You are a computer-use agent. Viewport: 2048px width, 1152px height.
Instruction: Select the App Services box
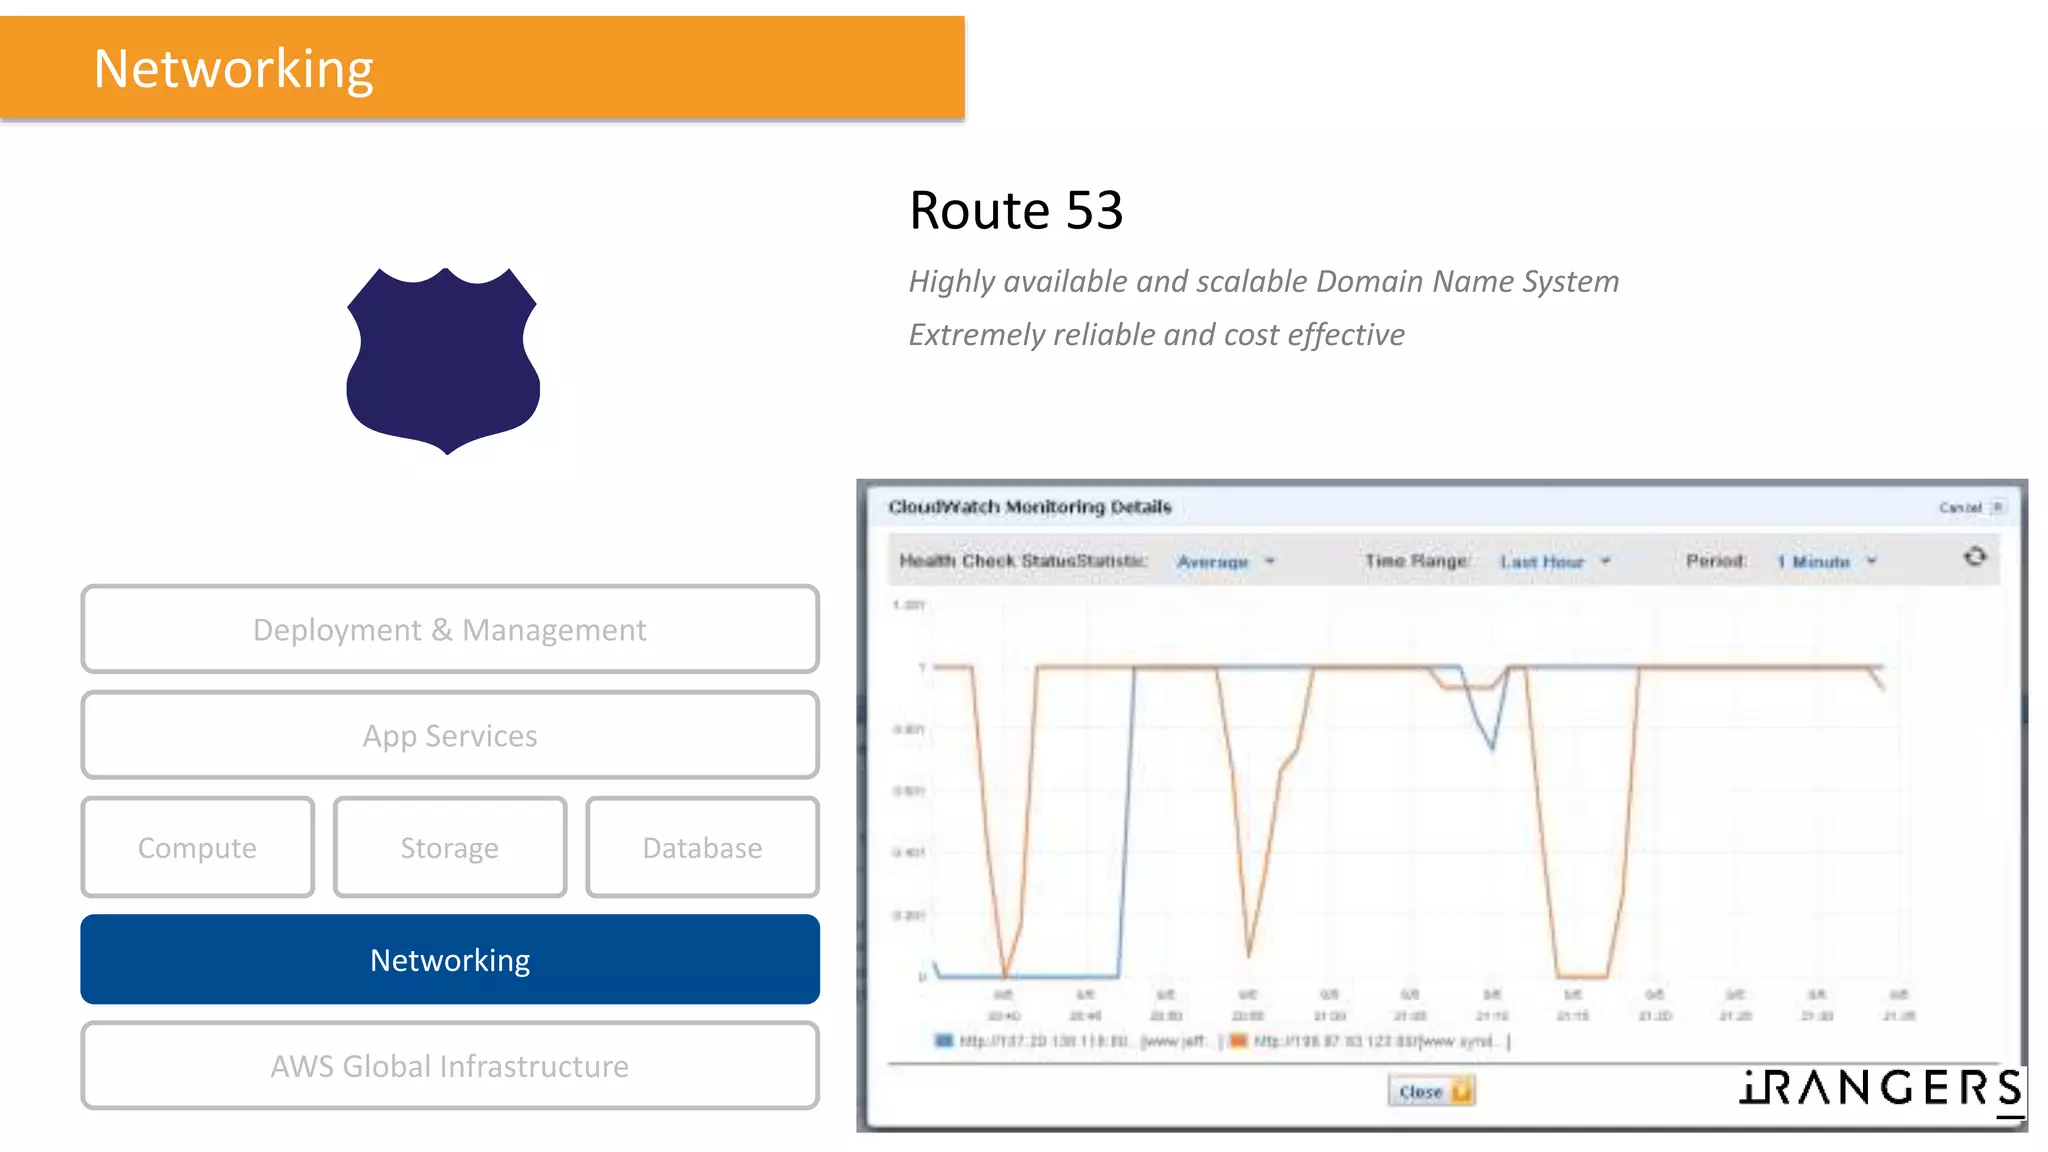[450, 735]
